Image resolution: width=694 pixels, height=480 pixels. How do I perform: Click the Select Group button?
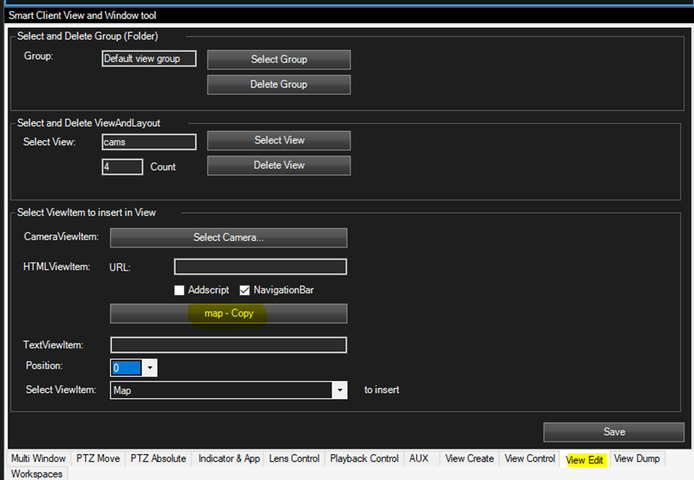tap(279, 59)
